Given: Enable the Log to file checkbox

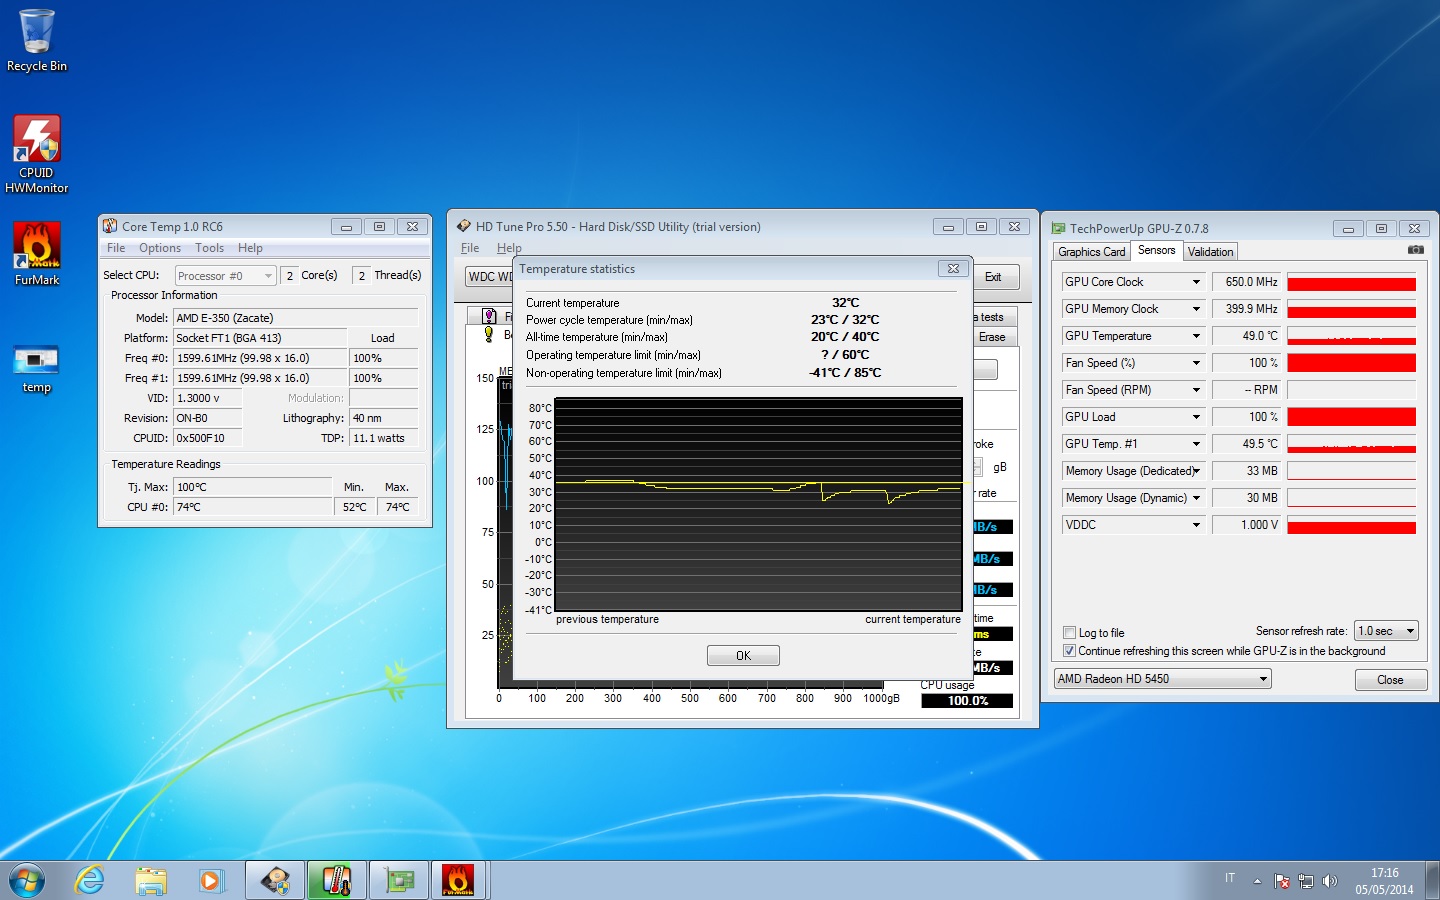Looking at the screenshot, I should [1070, 633].
